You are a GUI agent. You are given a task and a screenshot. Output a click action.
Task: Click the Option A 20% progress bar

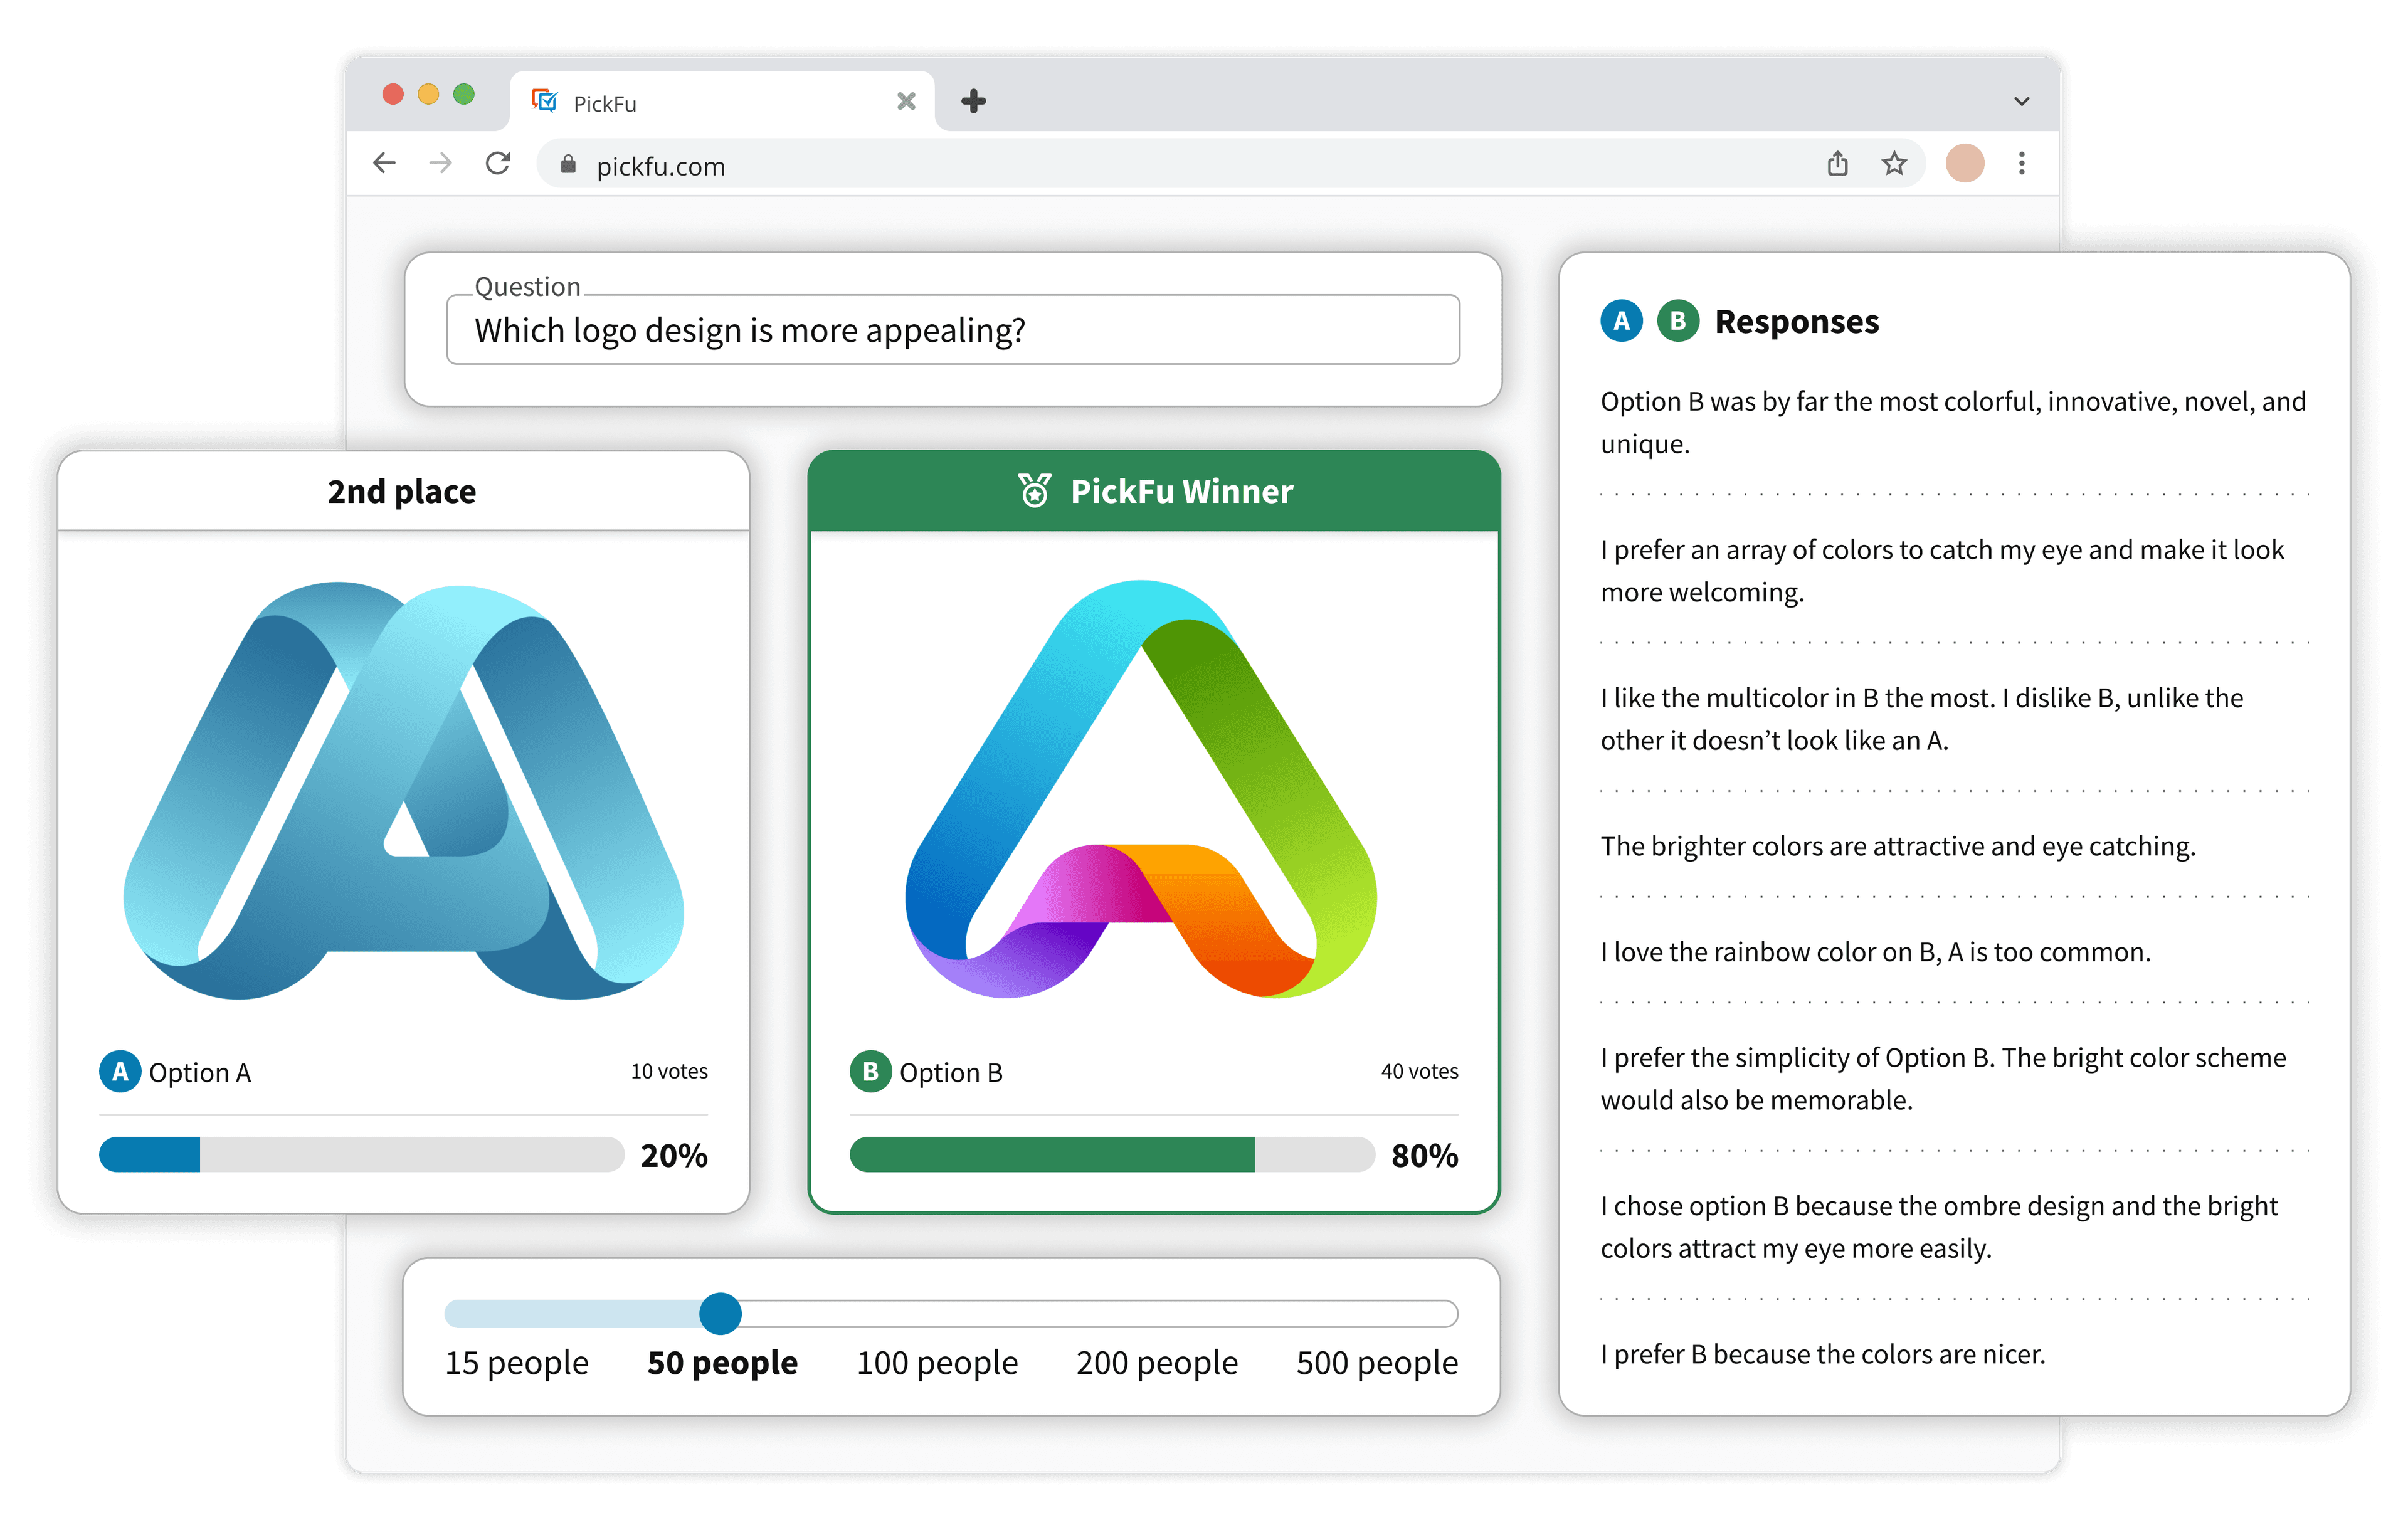pyautogui.click(x=361, y=1155)
